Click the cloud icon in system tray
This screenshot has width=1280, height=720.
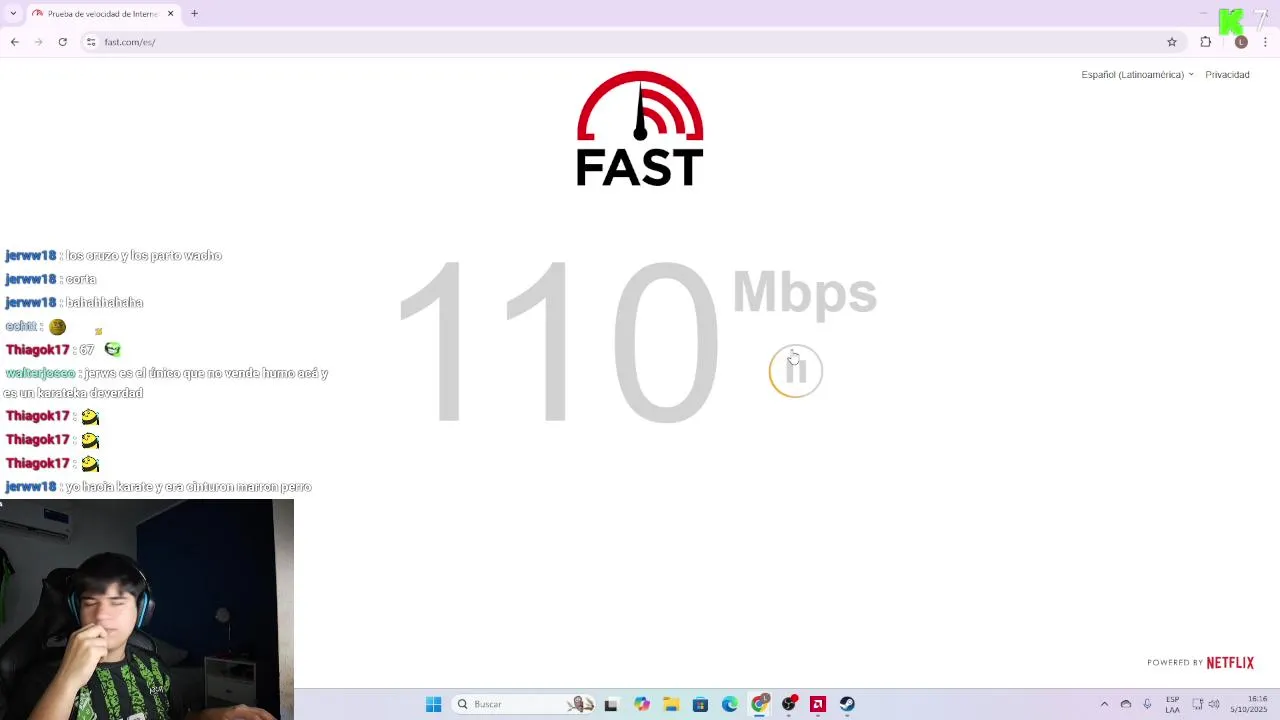[1126, 704]
